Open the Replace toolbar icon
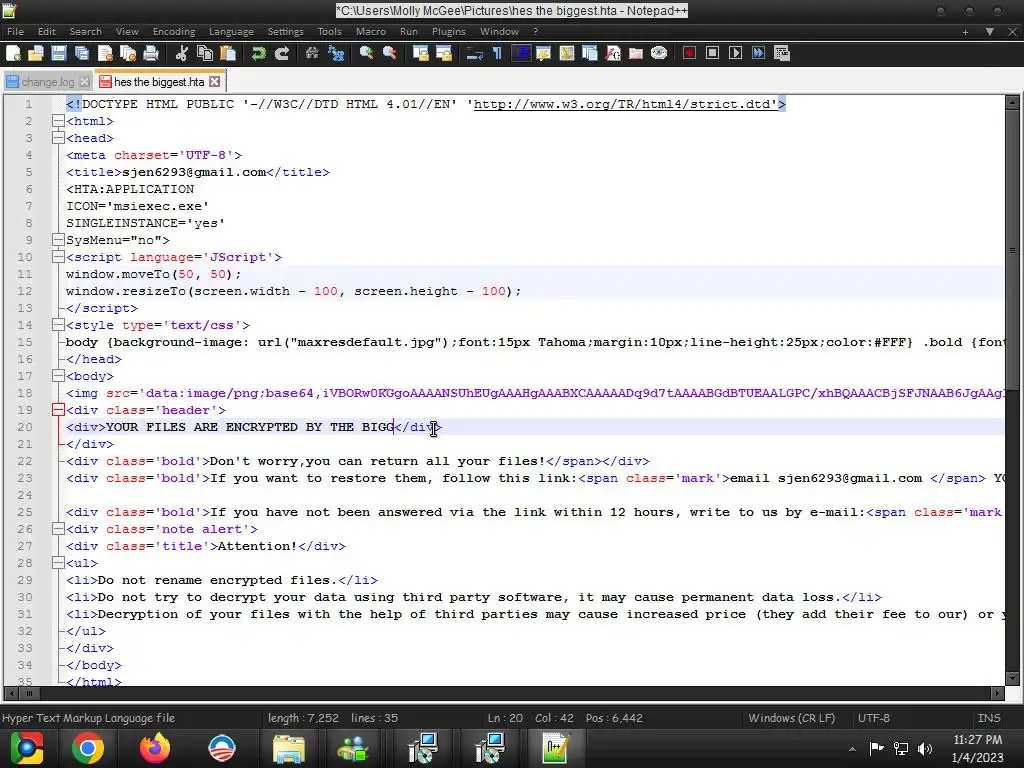The width and height of the screenshot is (1024, 768). [336, 54]
